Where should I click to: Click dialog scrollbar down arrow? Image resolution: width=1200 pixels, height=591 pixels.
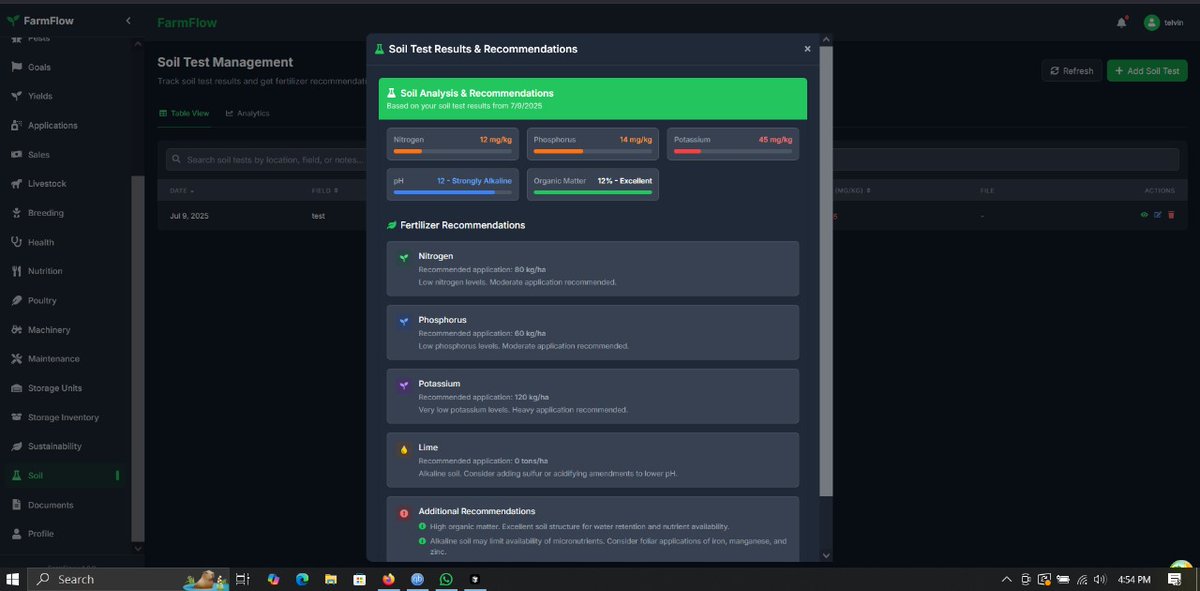(x=826, y=555)
